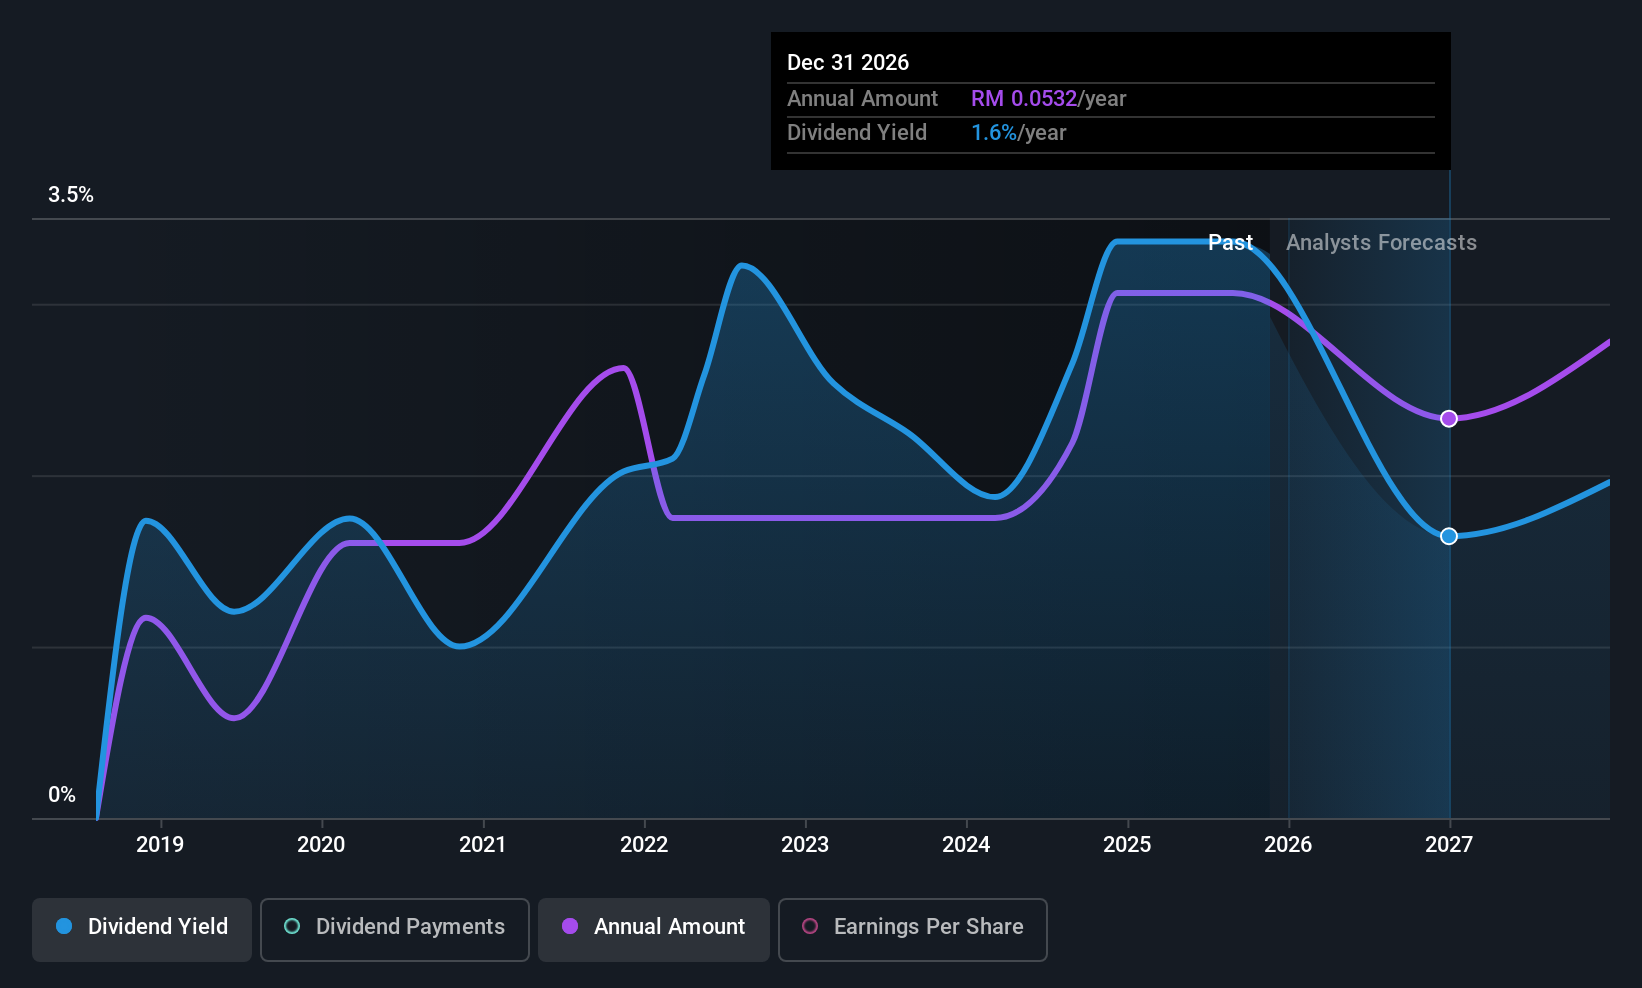Enable the Dividend Payments series
The width and height of the screenshot is (1642, 988).
(395, 929)
